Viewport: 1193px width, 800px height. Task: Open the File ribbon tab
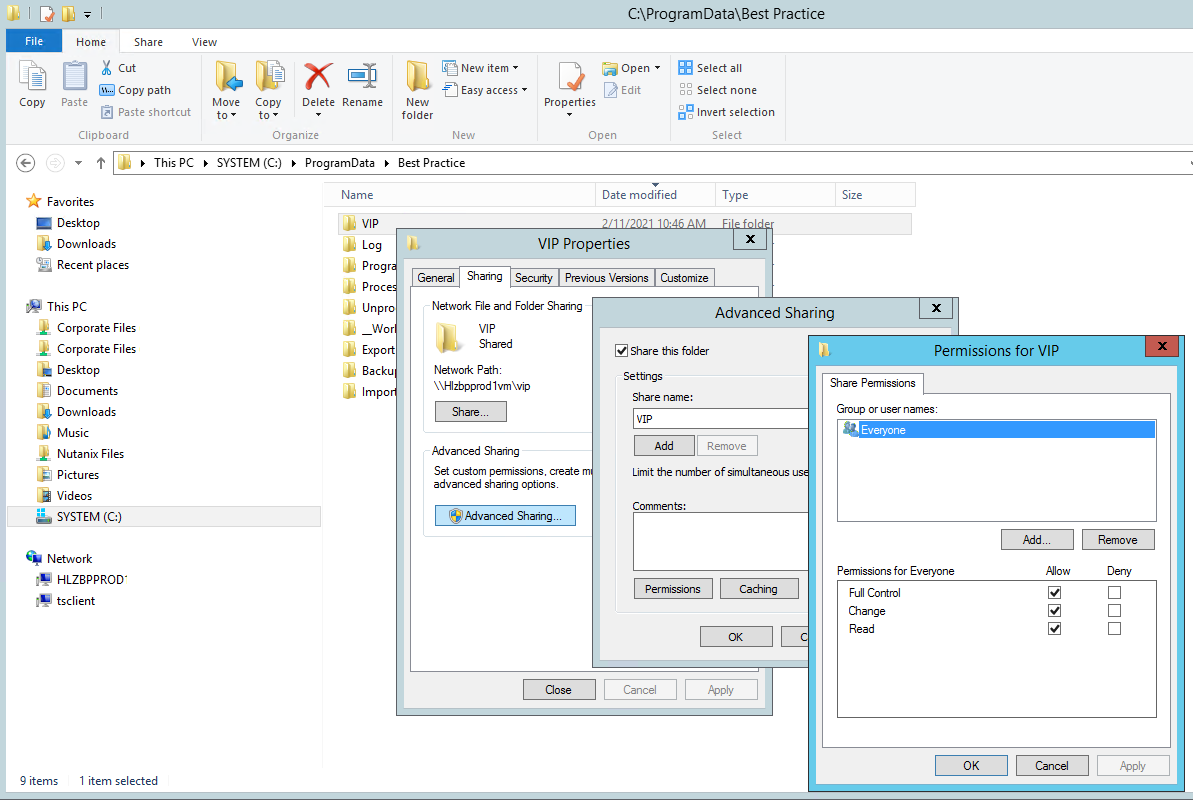coord(33,41)
